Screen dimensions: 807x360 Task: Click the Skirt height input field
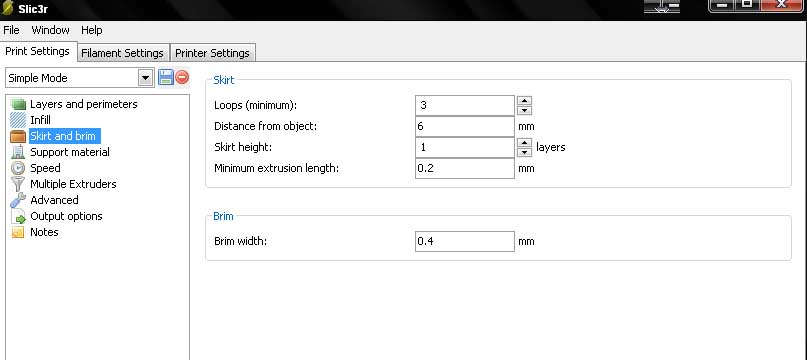465,147
